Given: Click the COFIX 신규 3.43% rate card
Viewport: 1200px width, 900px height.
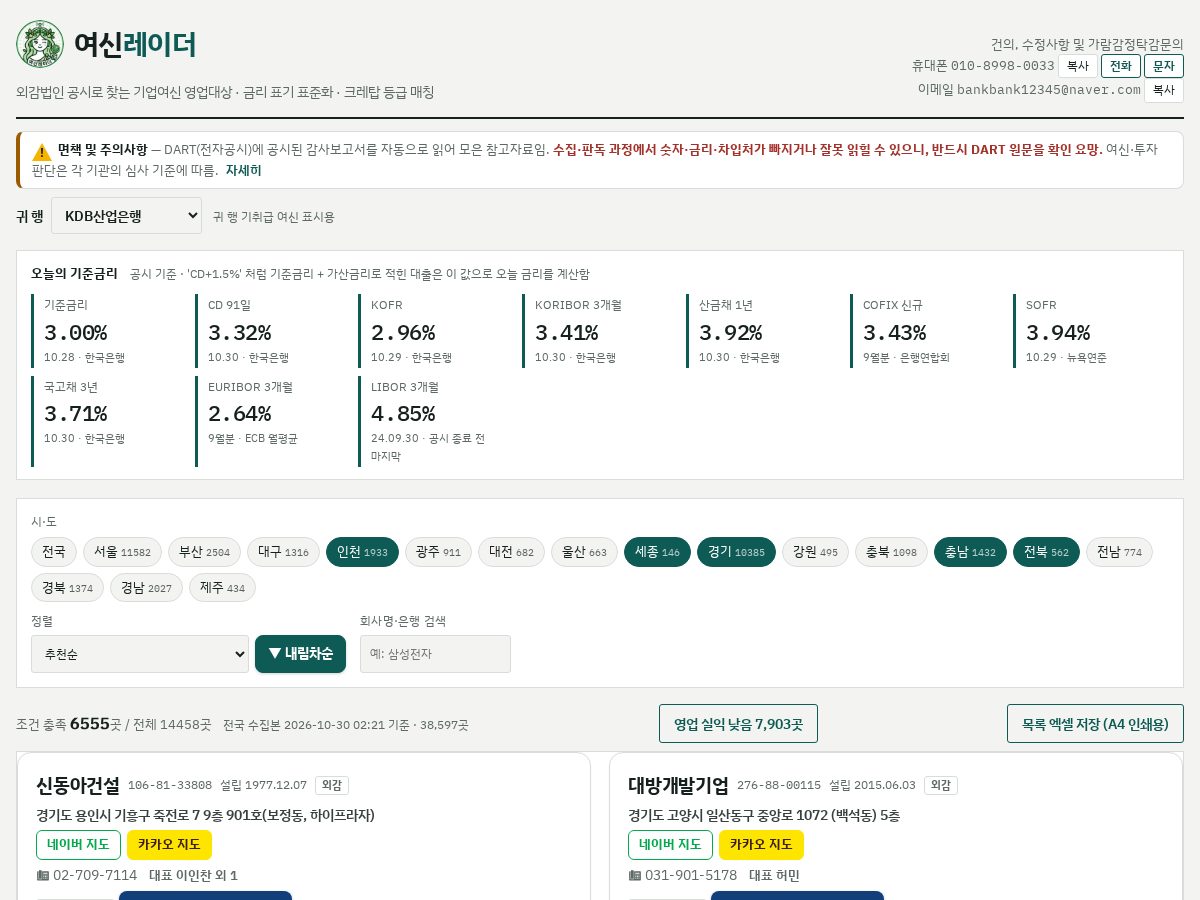Looking at the screenshot, I should (927, 331).
